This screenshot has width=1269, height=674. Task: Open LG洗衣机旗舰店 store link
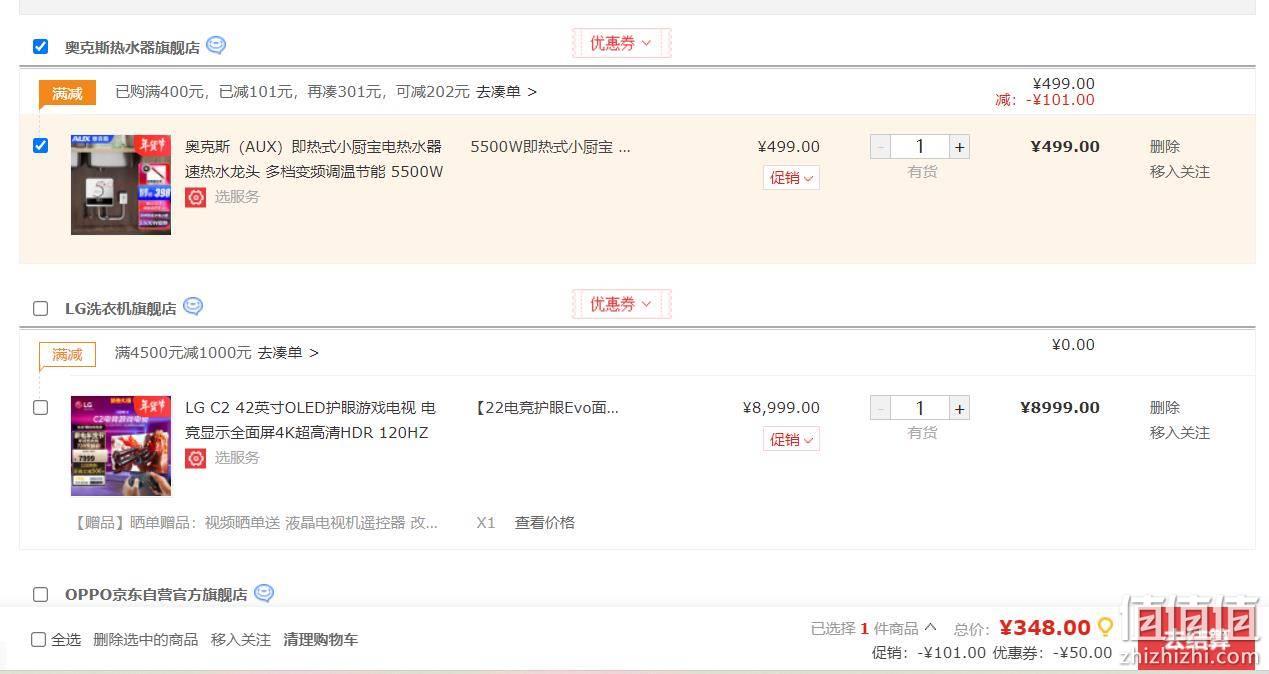tap(121, 308)
